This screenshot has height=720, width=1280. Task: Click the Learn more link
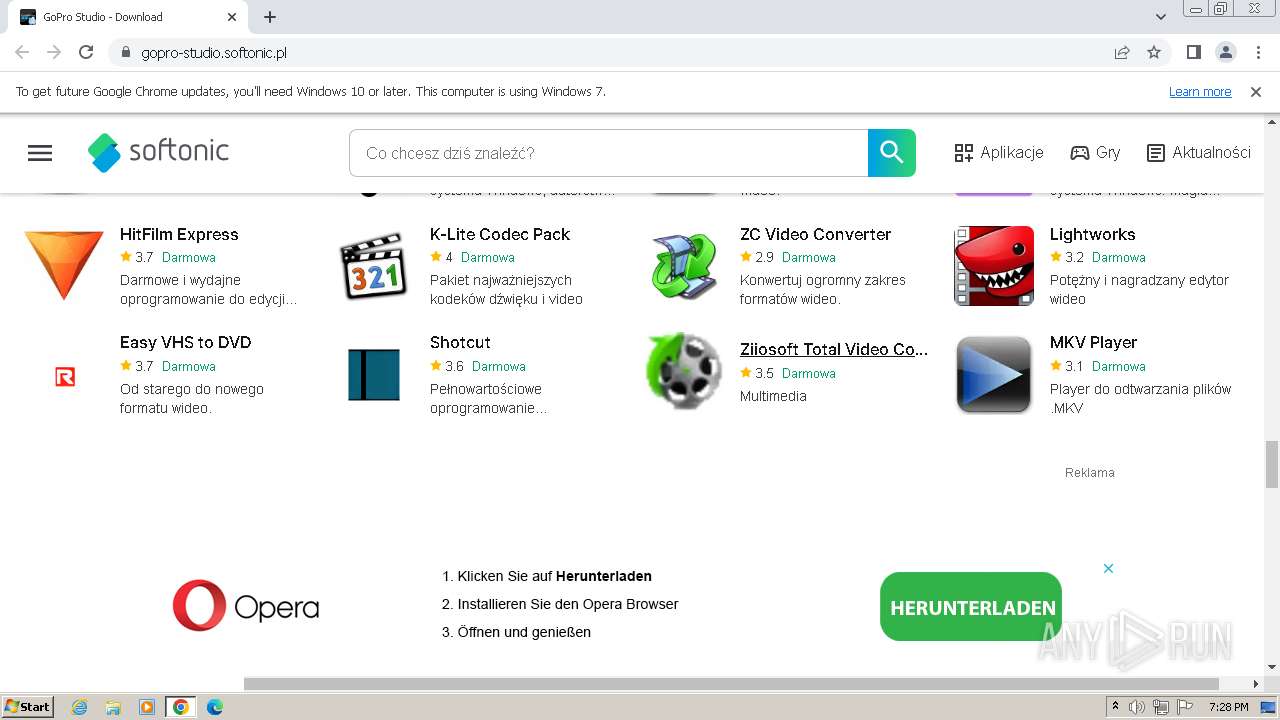(x=1200, y=92)
